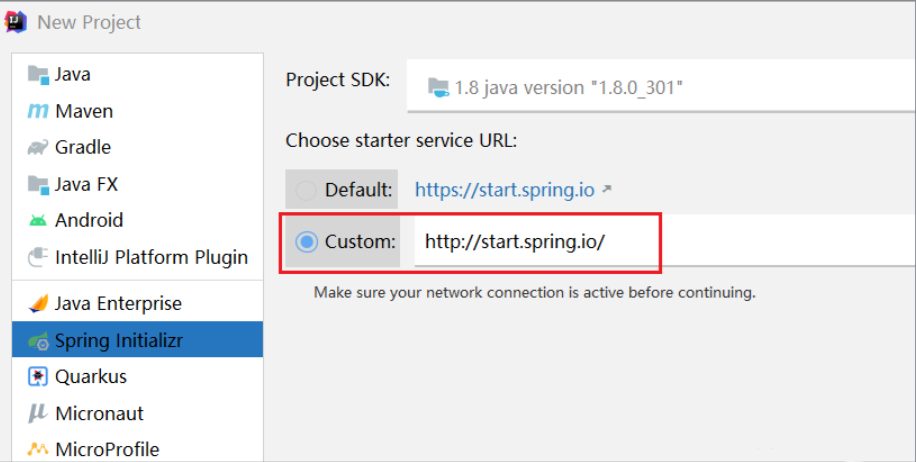Click the MicroProfile wave icon
916x462 pixels.
(x=38, y=449)
